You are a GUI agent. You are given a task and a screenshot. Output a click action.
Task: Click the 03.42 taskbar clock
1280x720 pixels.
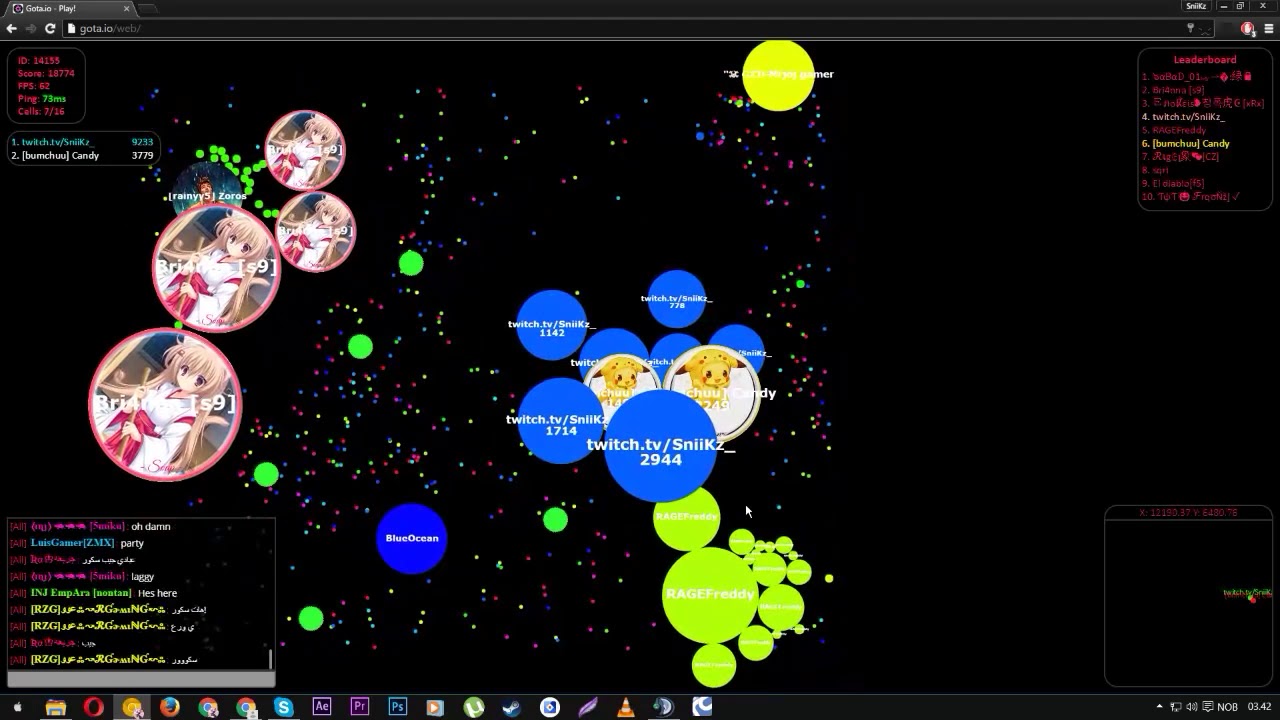(1260, 707)
